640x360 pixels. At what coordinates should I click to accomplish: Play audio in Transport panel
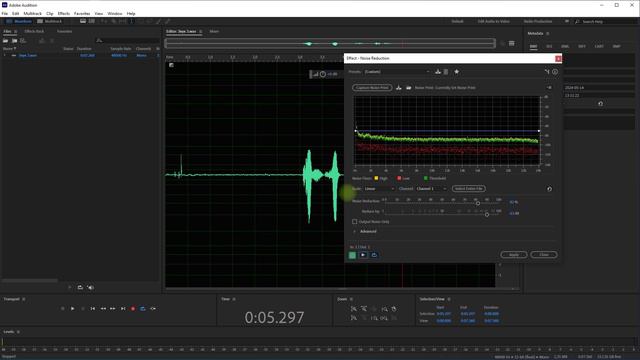tap(72, 309)
